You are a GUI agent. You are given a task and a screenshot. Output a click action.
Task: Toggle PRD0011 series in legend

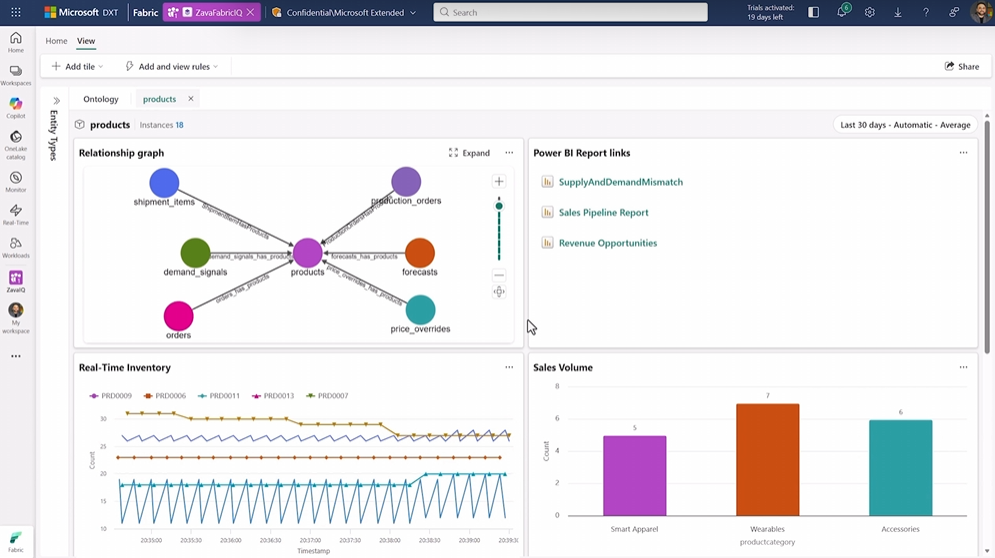(219, 395)
